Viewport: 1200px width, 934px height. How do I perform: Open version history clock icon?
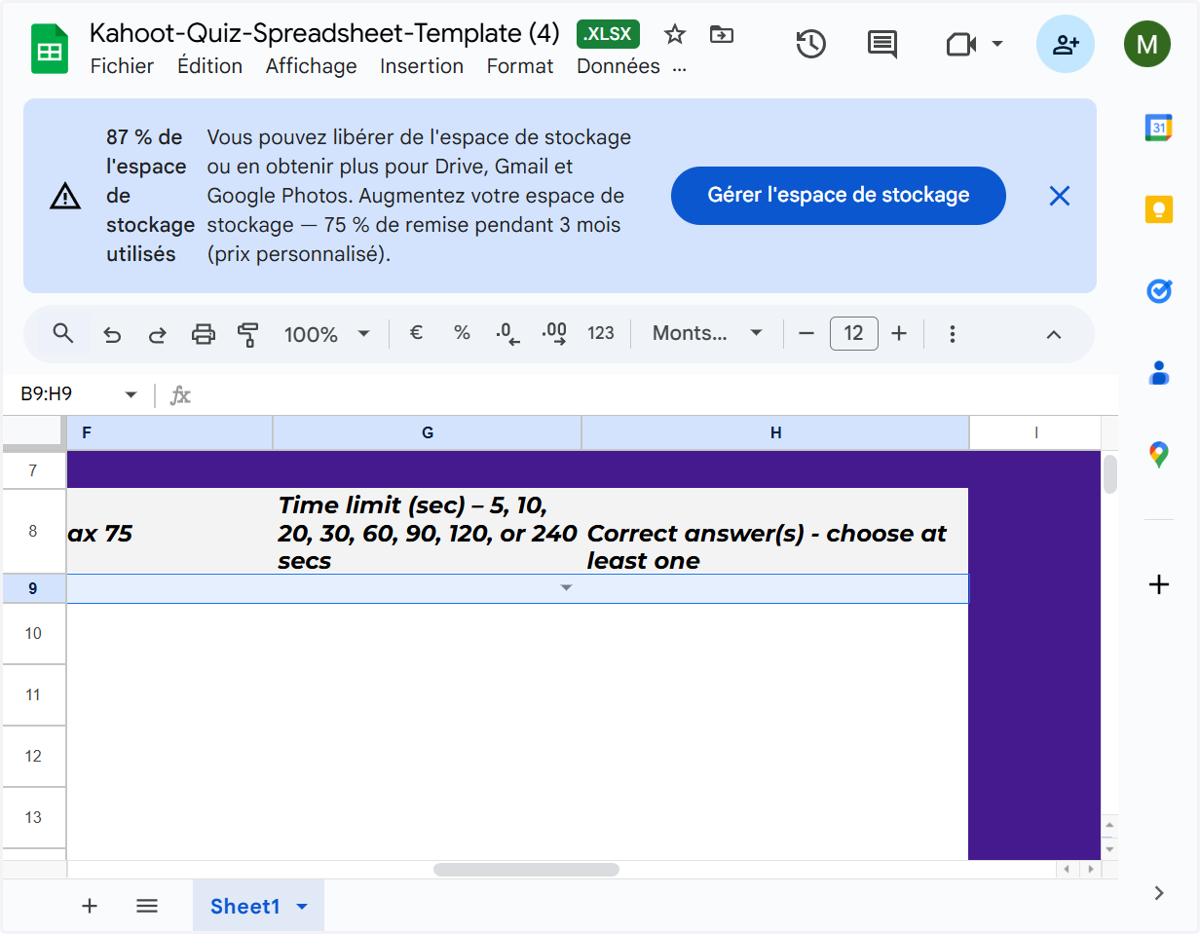coord(811,44)
